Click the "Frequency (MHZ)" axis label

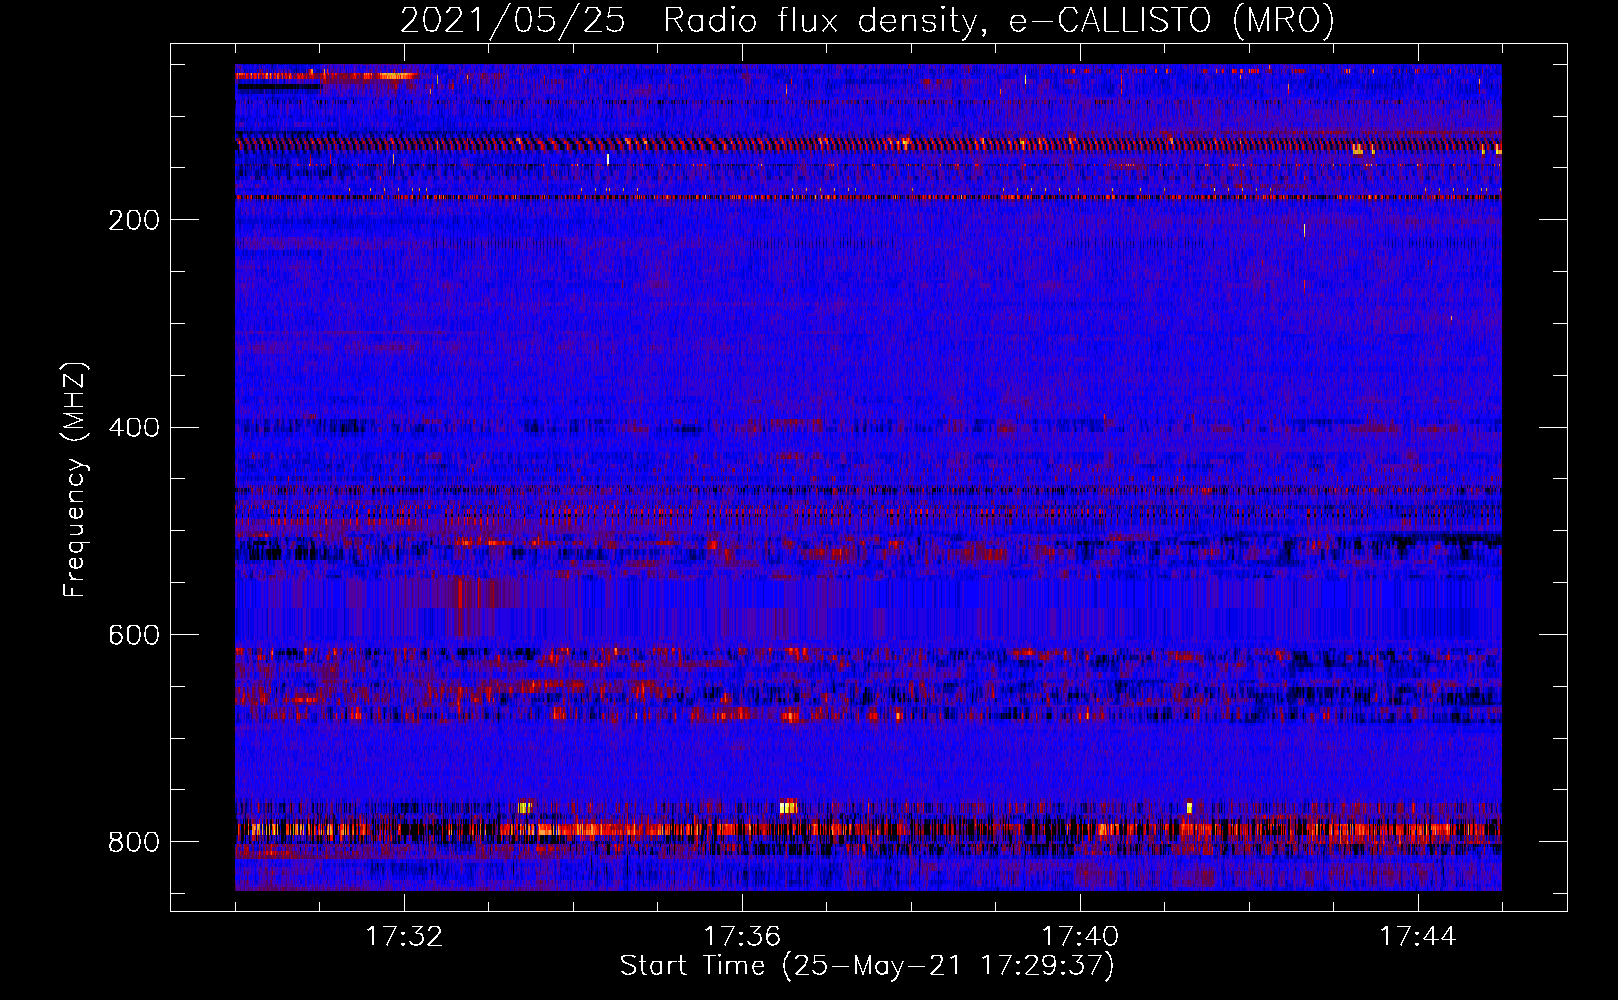75,479
